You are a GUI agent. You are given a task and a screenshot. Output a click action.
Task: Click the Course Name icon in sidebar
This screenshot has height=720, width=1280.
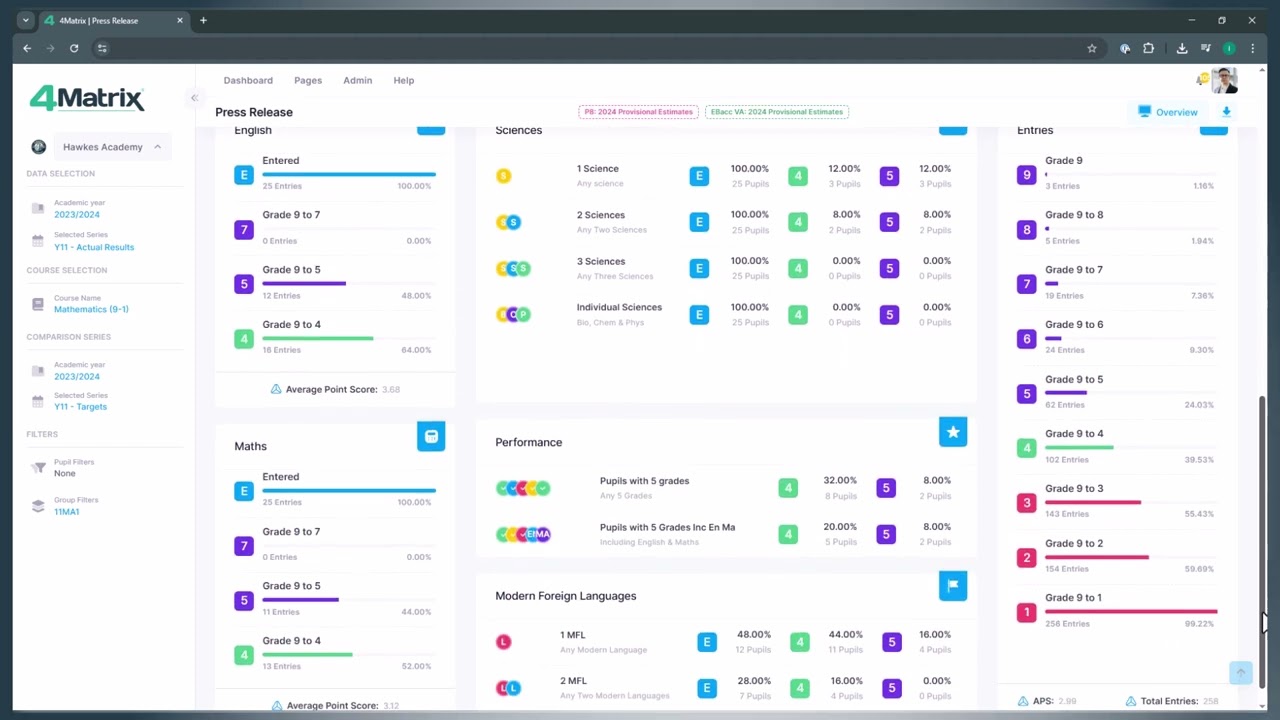(x=38, y=304)
